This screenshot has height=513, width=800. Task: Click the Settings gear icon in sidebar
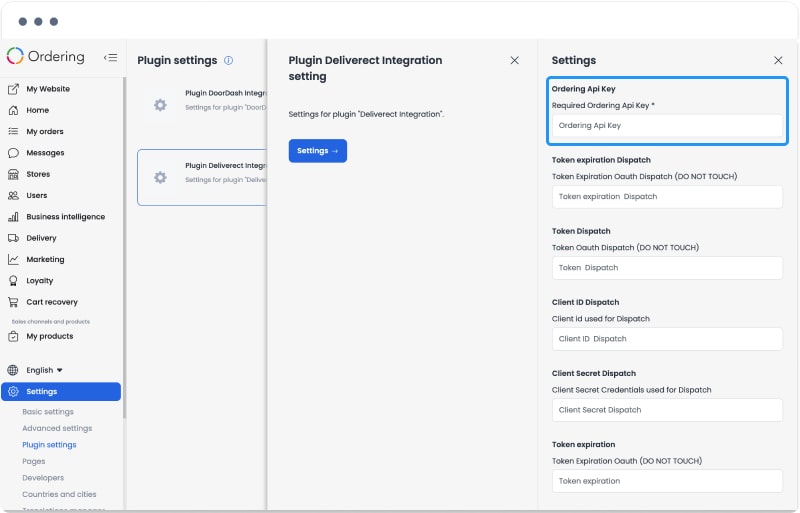pyautogui.click(x=13, y=392)
